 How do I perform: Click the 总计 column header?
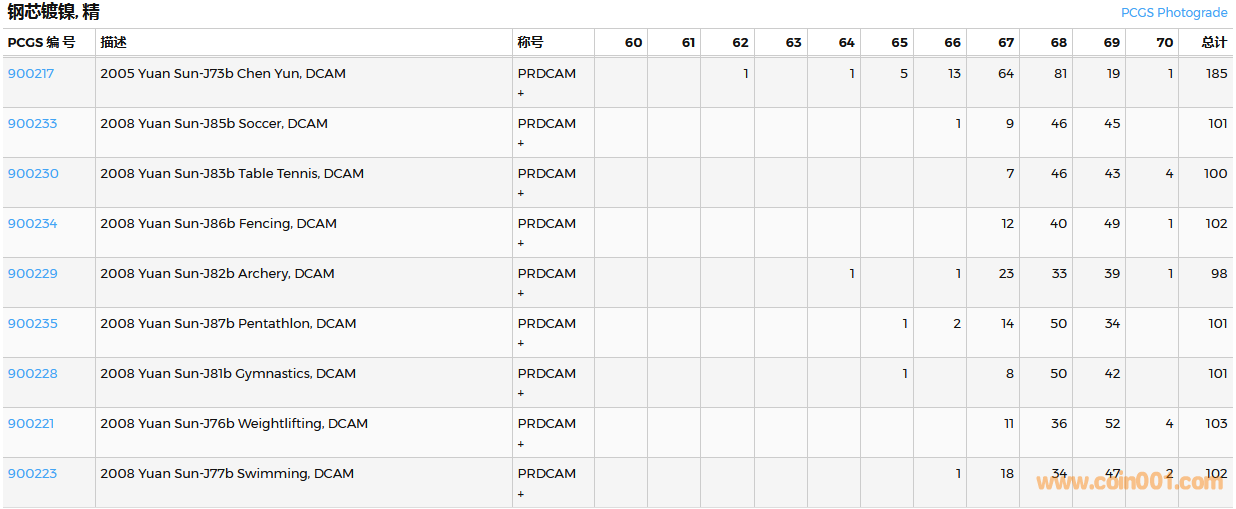tap(1214, 42)
